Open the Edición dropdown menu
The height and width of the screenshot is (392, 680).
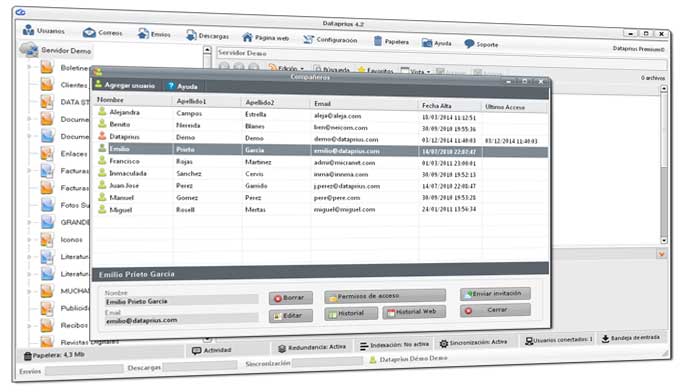pos(286,68)
